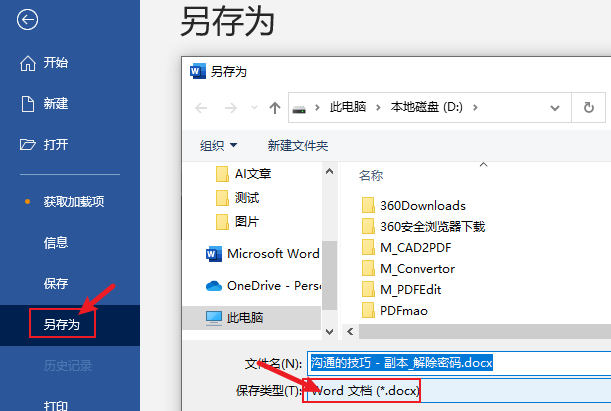Click 名称 column header
The height and width of the screenshot is (411, 611).
pyautogui.click(x=371, y=176)
